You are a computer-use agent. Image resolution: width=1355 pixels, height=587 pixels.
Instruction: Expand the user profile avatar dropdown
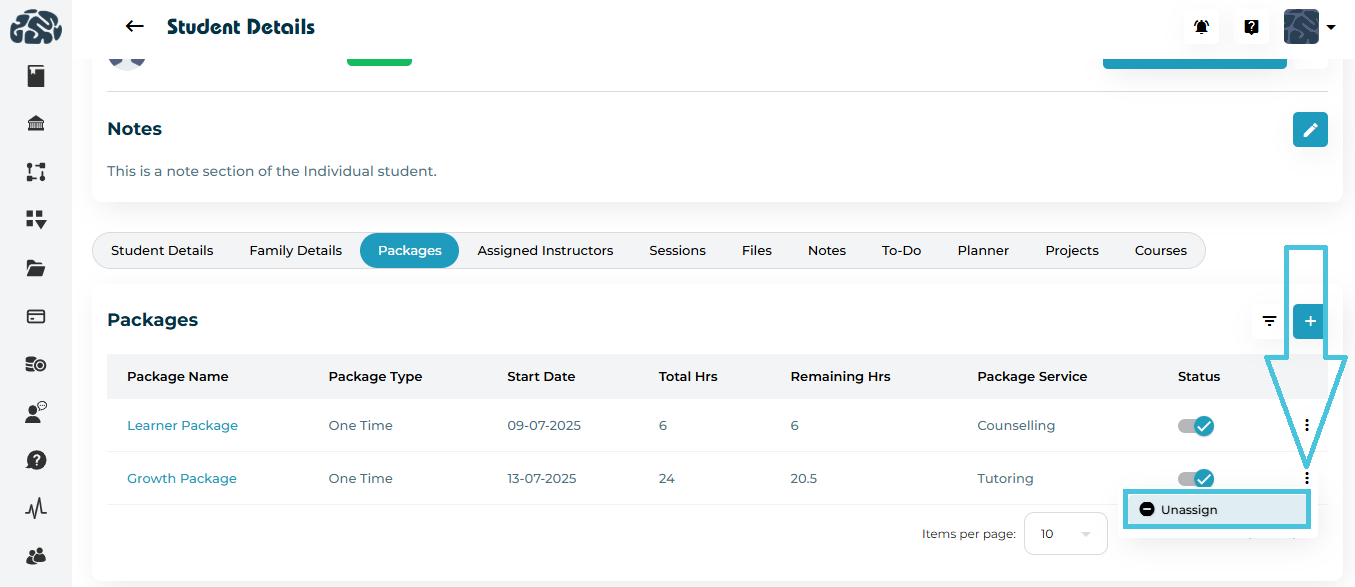click(x=1310, y=27)
